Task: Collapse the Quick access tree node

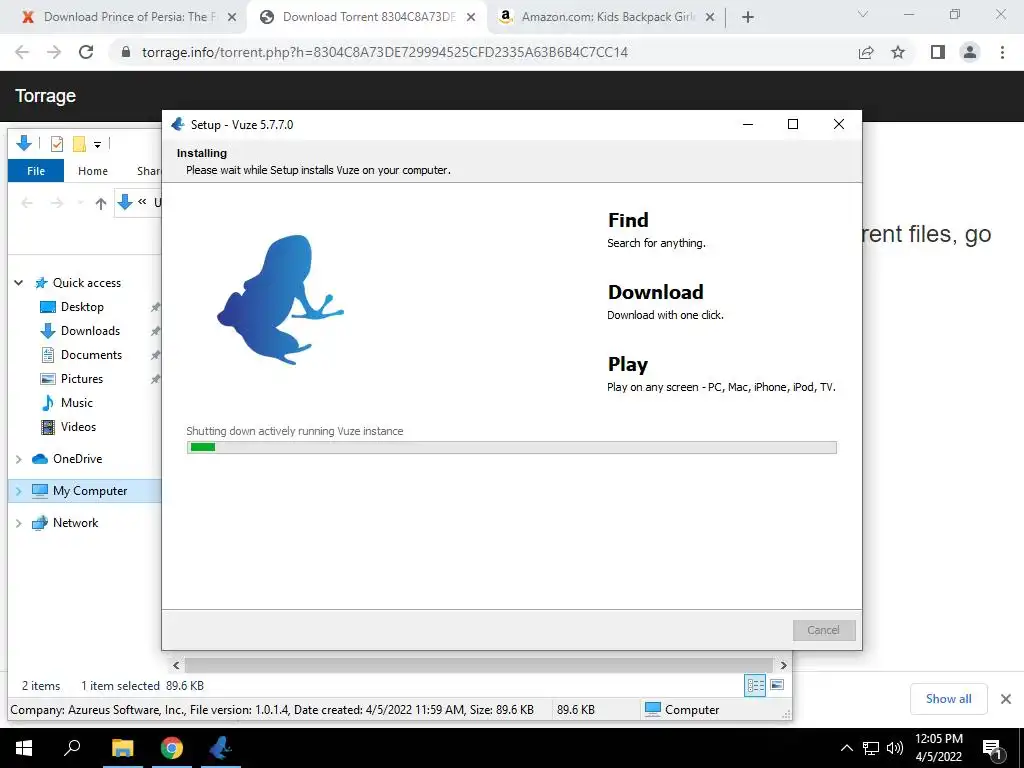Action: coord(19,283)
